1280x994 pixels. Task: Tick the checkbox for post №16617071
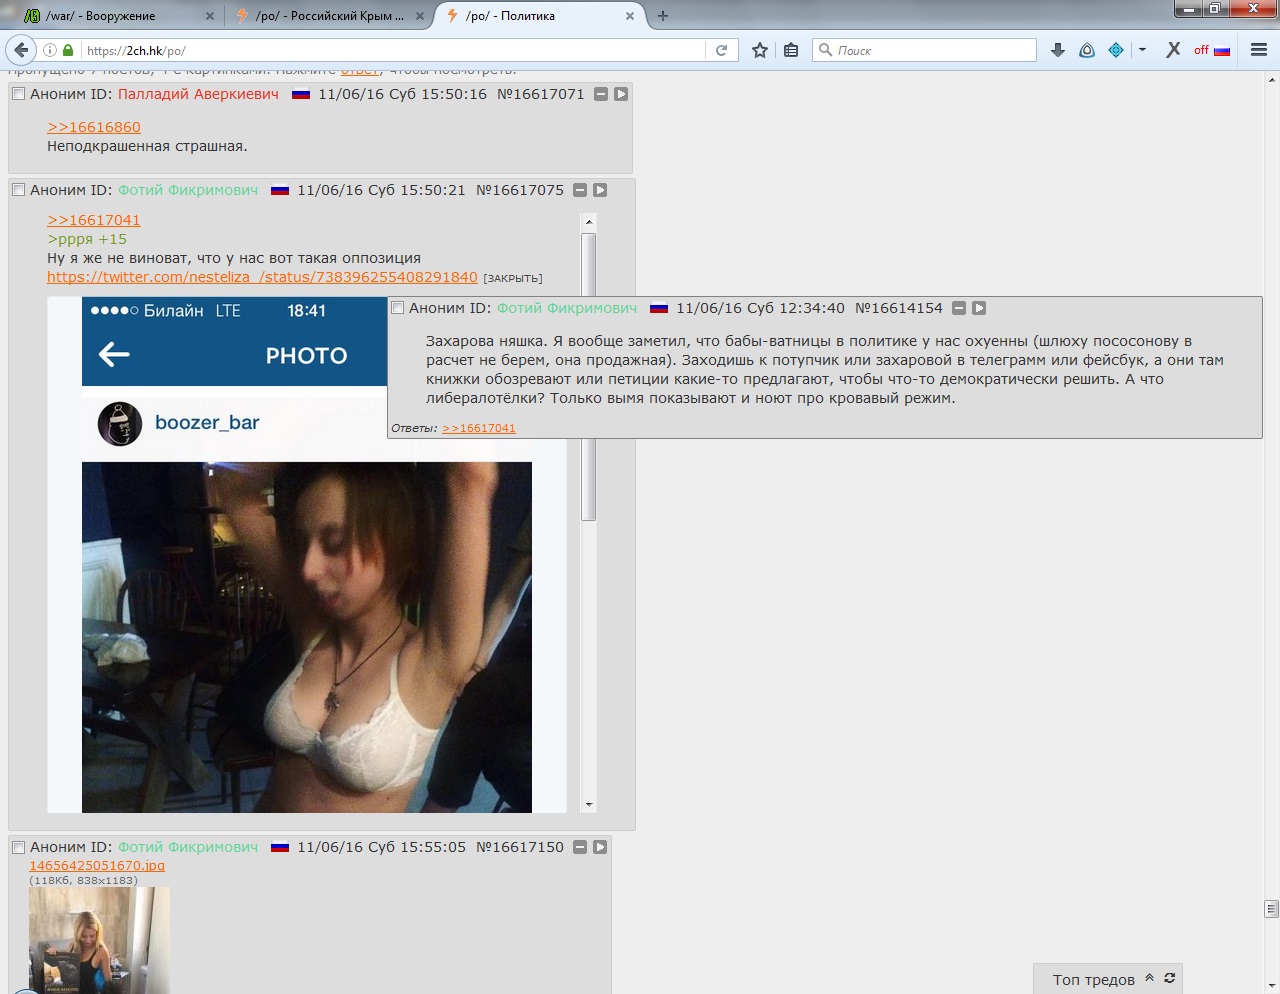pos(18,94)
